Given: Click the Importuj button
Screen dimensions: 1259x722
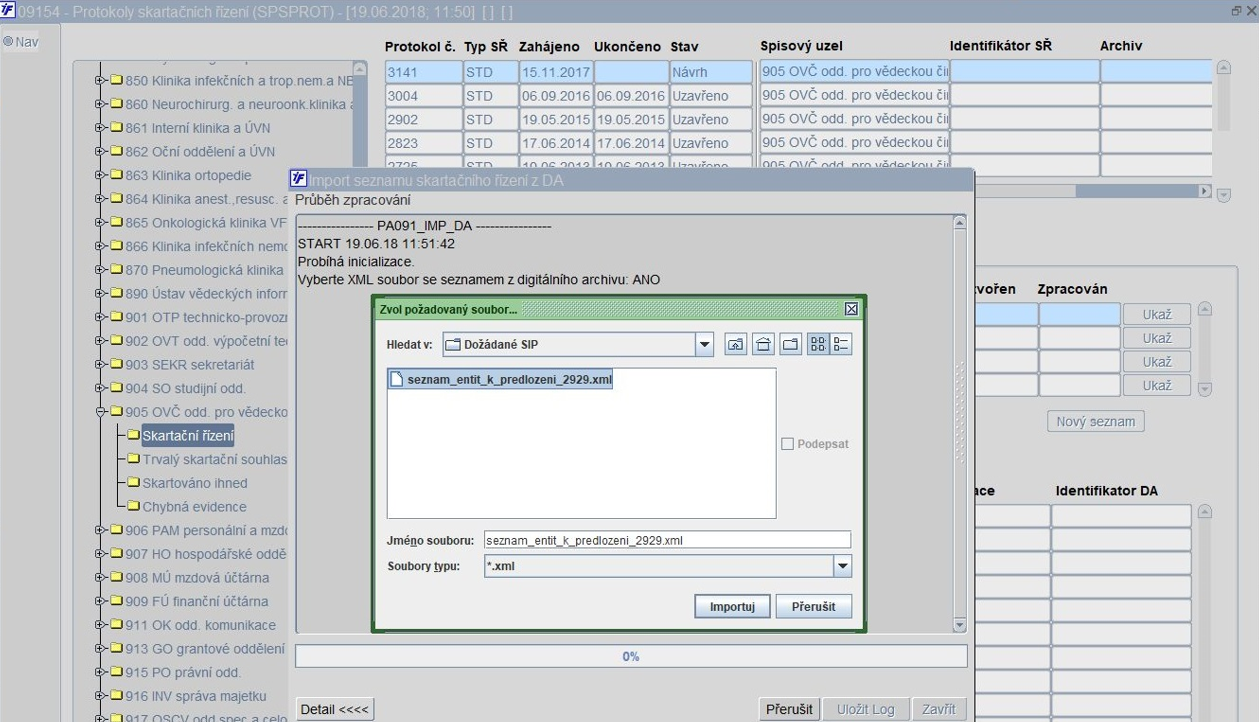Looking at the screenshot, I should click(x=732, y=607).
